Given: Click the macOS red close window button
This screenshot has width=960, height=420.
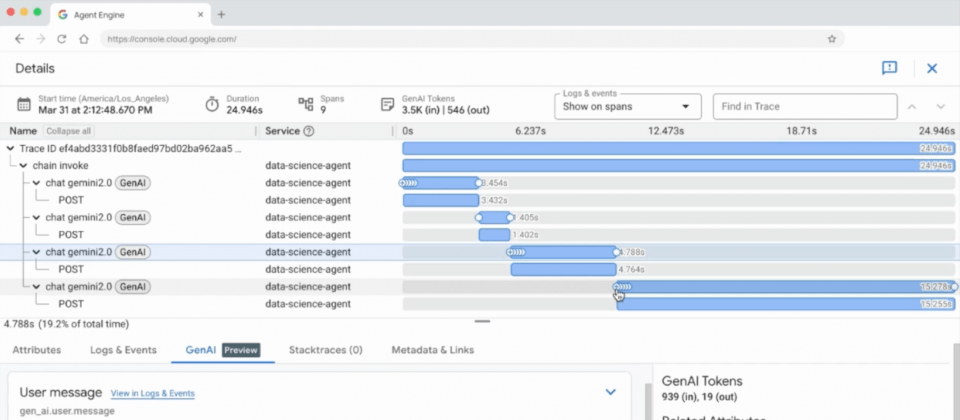Looking at the screenshot, I should [x=10, y=12].
